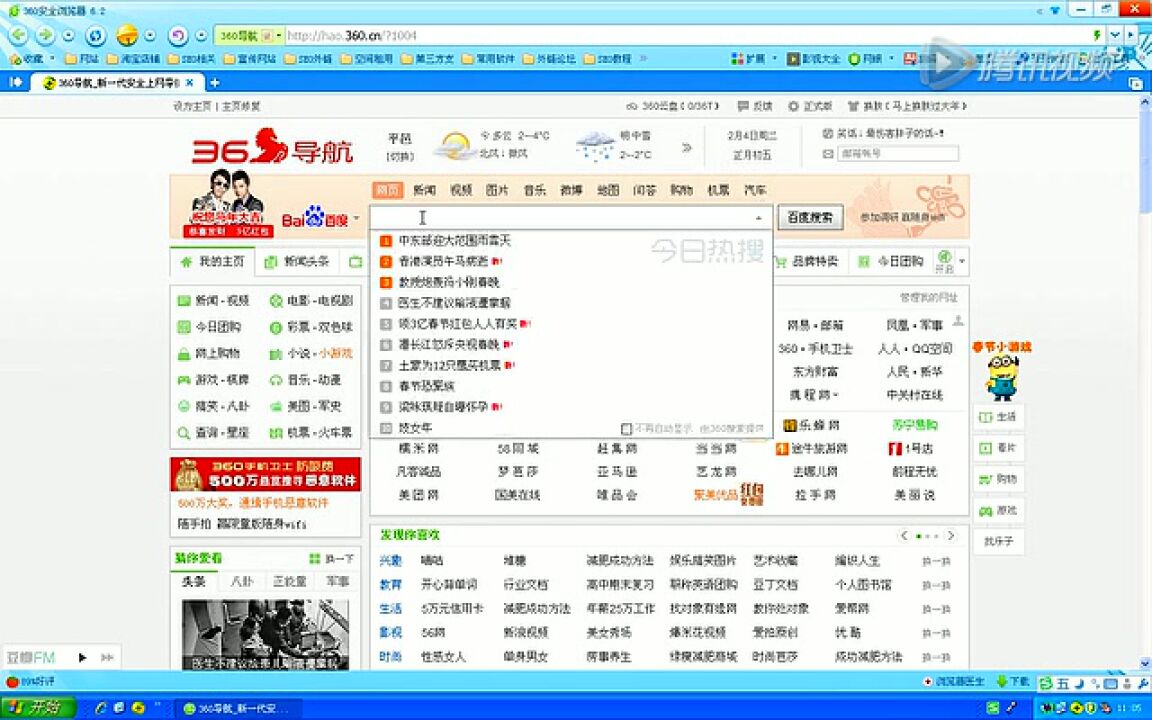Open the 生活 sidebar shortcut

tap(998, 417)
